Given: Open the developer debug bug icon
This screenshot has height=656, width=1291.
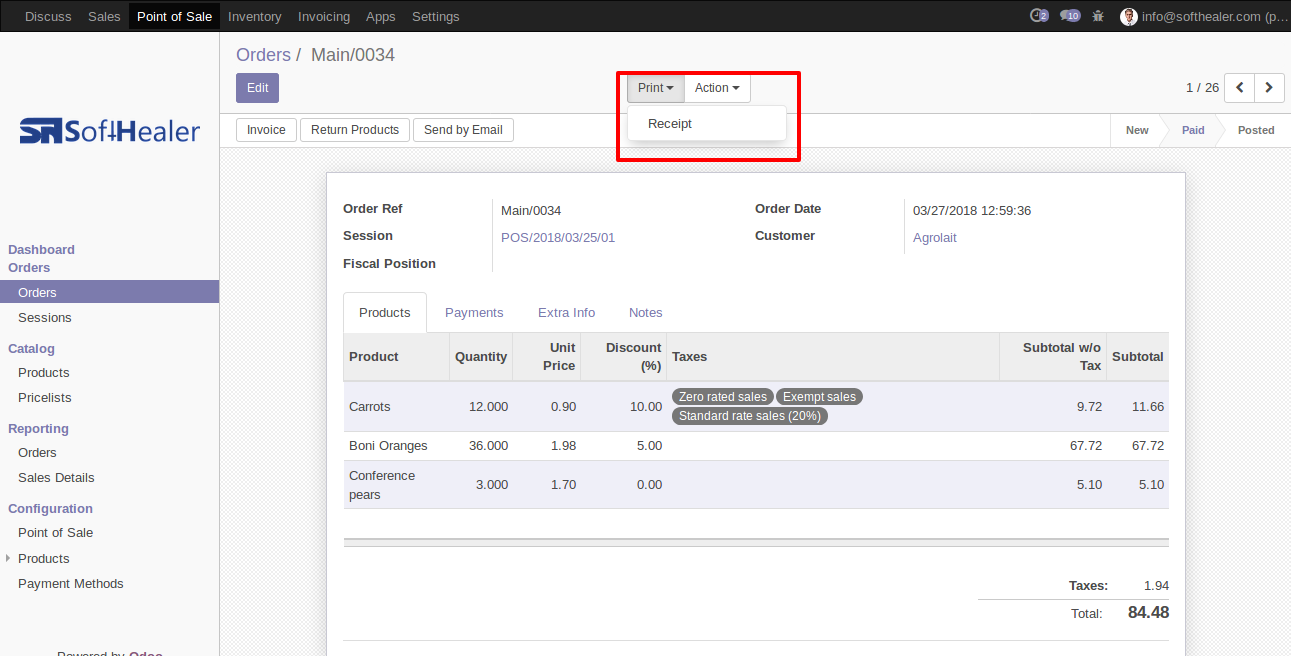Looking at the screenshot, I should (x=1099, y=16).
